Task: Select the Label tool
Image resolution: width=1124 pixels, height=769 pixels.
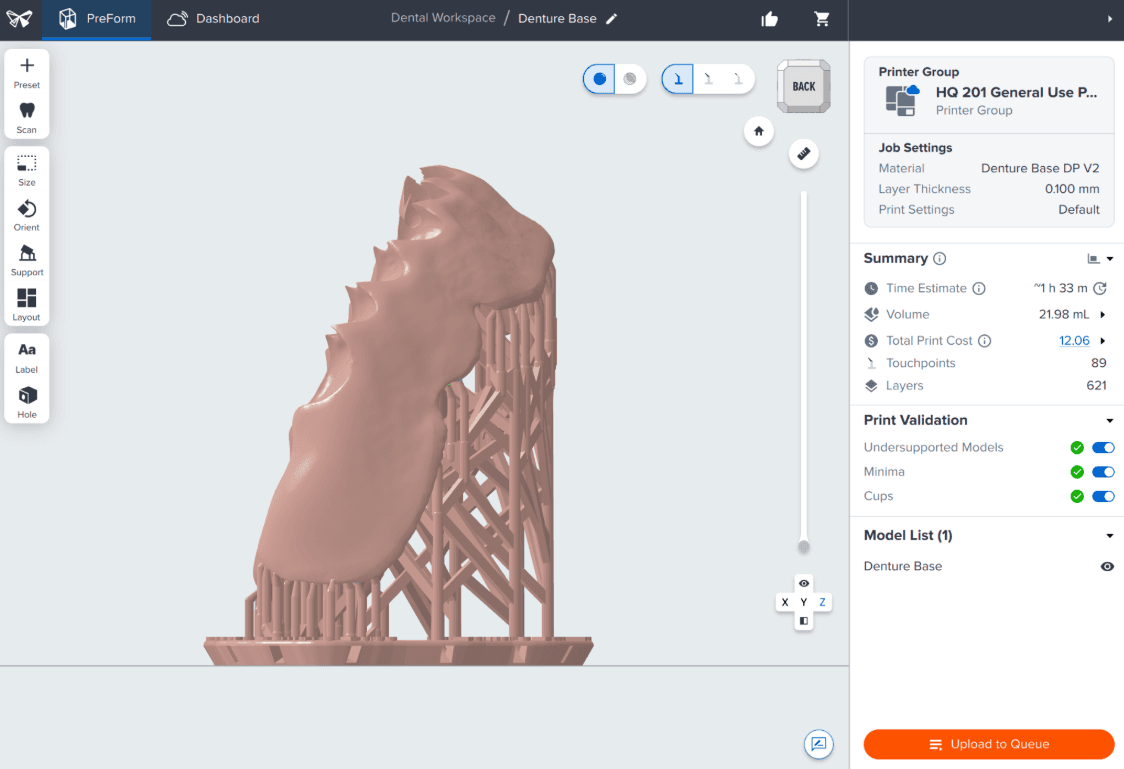Action: pos(27,357)
